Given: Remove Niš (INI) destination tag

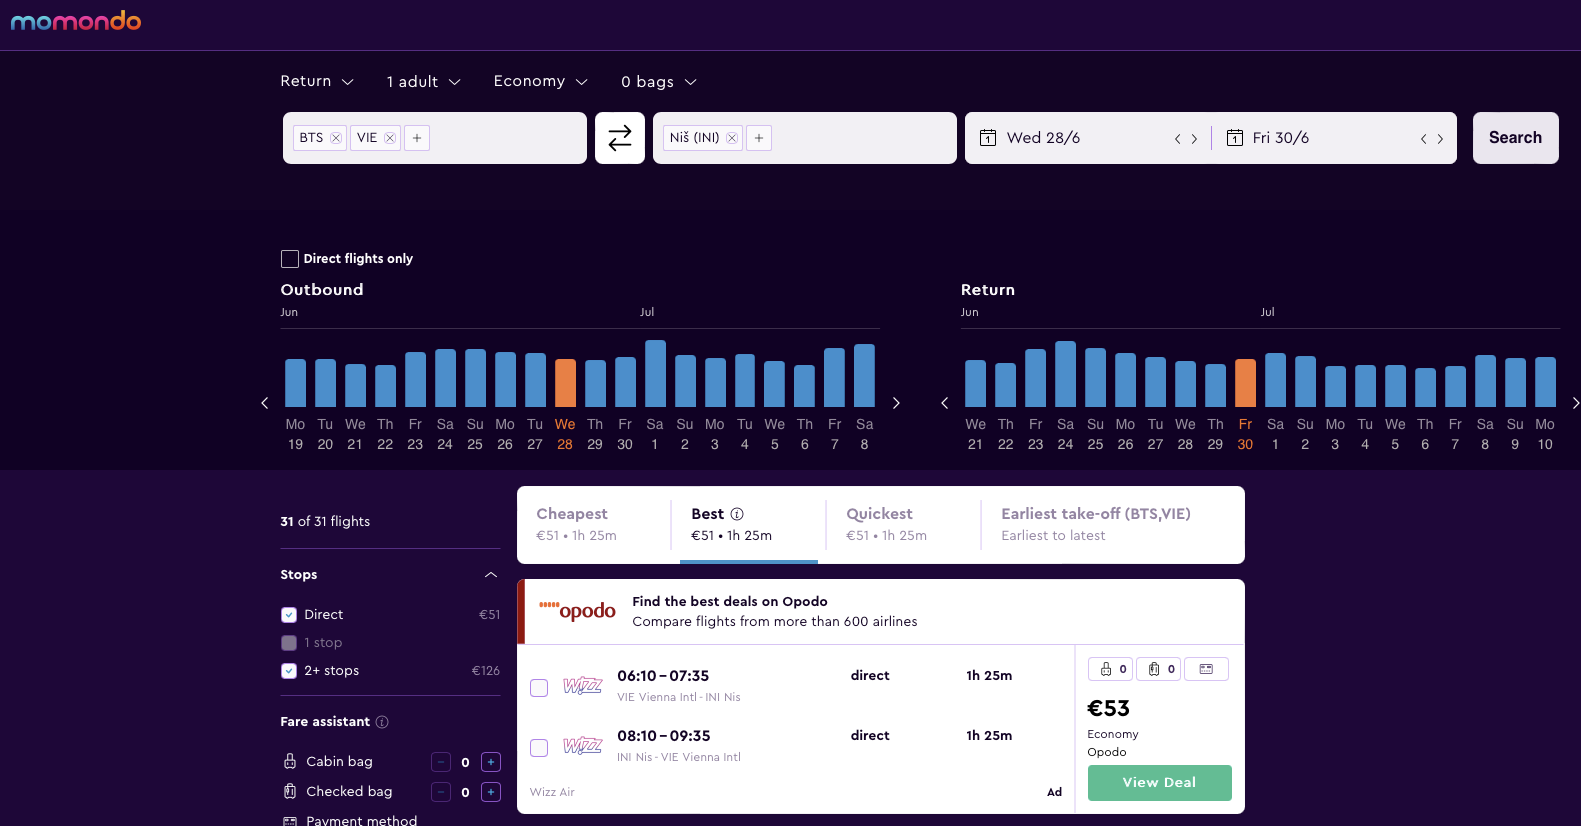Looking at the screenshot, I should point(732,138).
